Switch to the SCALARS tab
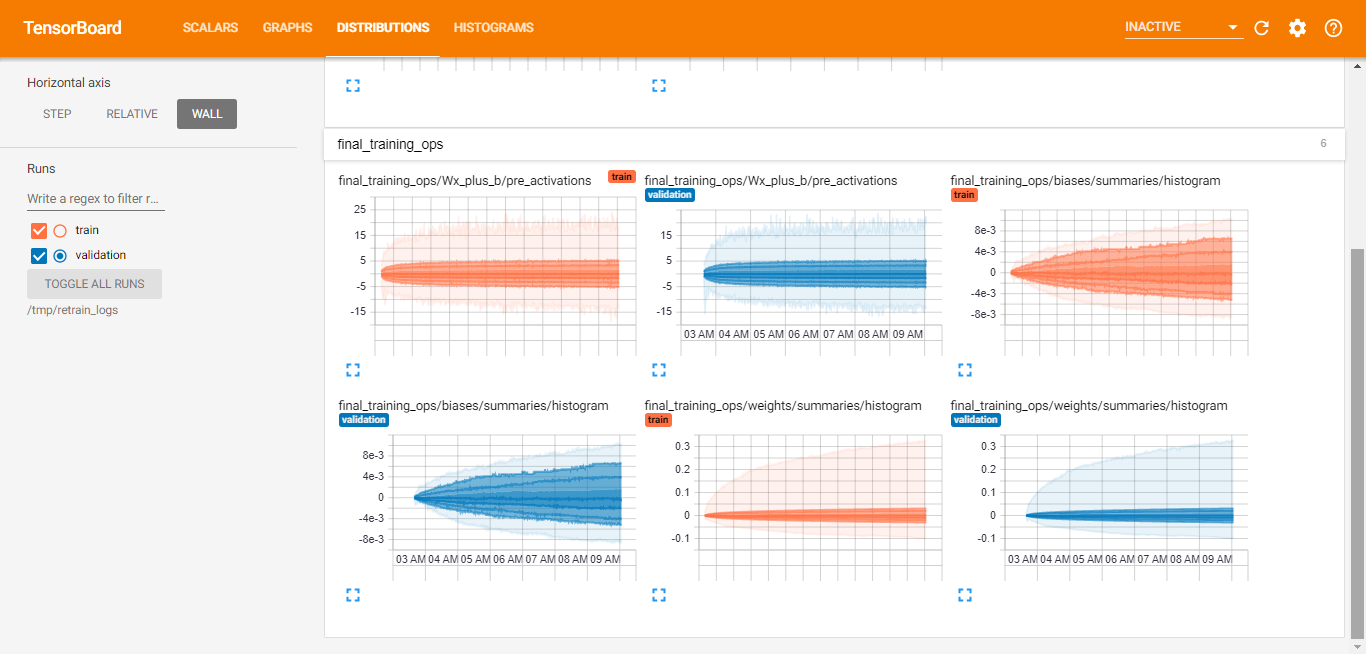Image resolution: width=1366 pixels, height=654 pixels. click(210, 28)
